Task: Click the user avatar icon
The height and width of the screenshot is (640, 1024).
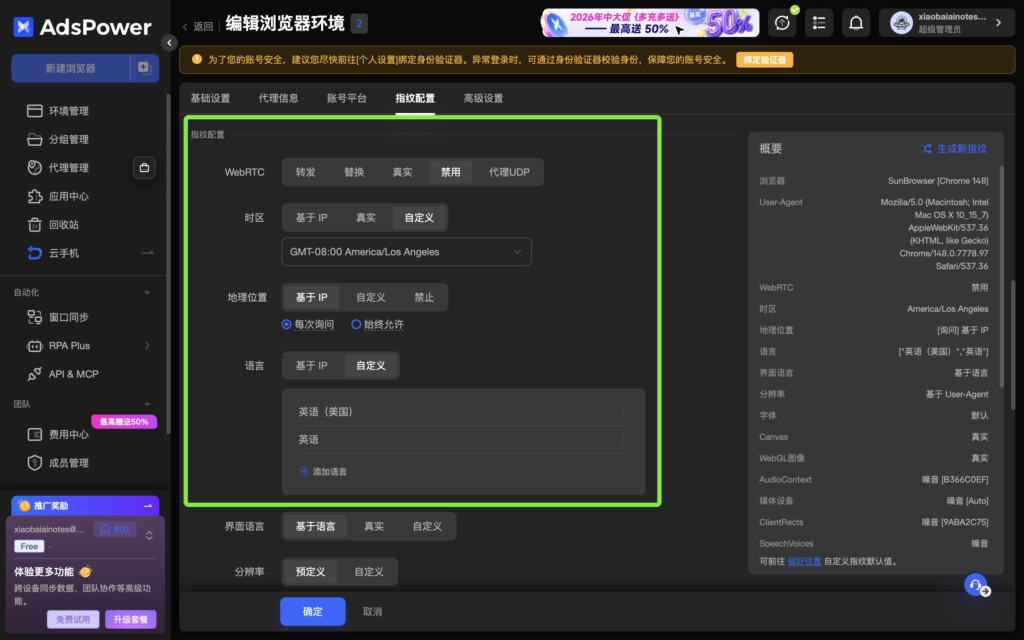Action: (901, 24)
